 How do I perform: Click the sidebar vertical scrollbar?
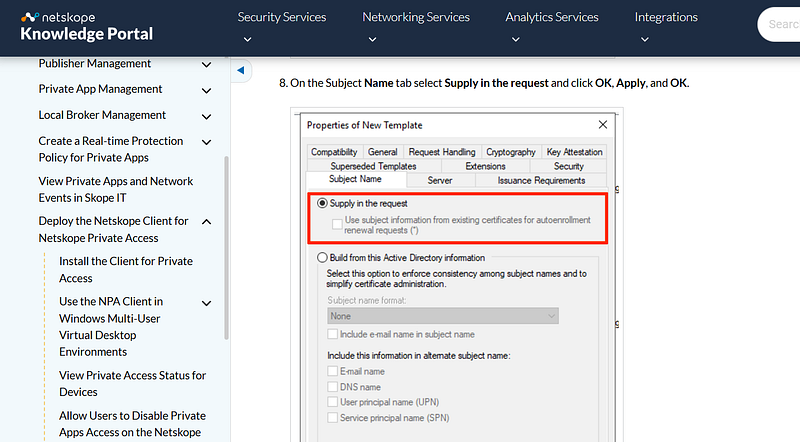point(226,248)
